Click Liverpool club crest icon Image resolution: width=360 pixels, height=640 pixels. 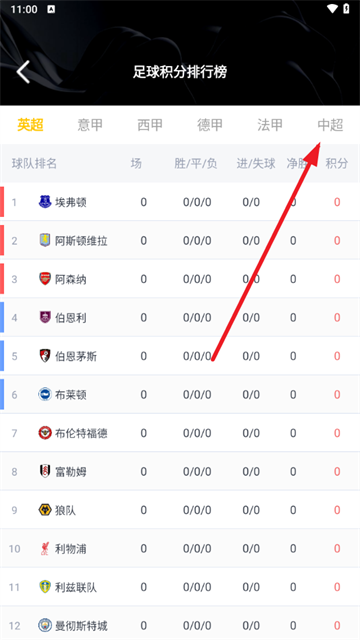pyautogui.click(x=44, y=549)
